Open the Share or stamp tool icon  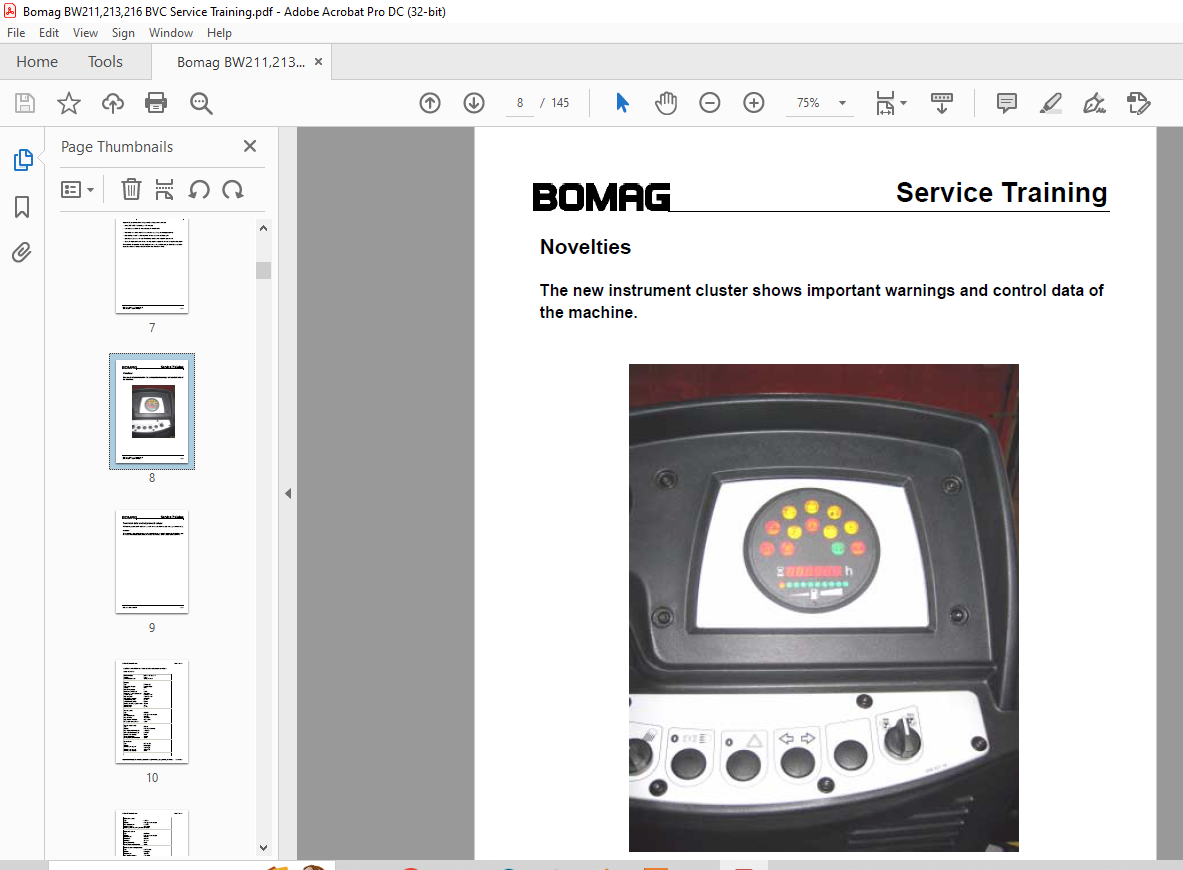pyautogui.click(x=1138, y=103)
